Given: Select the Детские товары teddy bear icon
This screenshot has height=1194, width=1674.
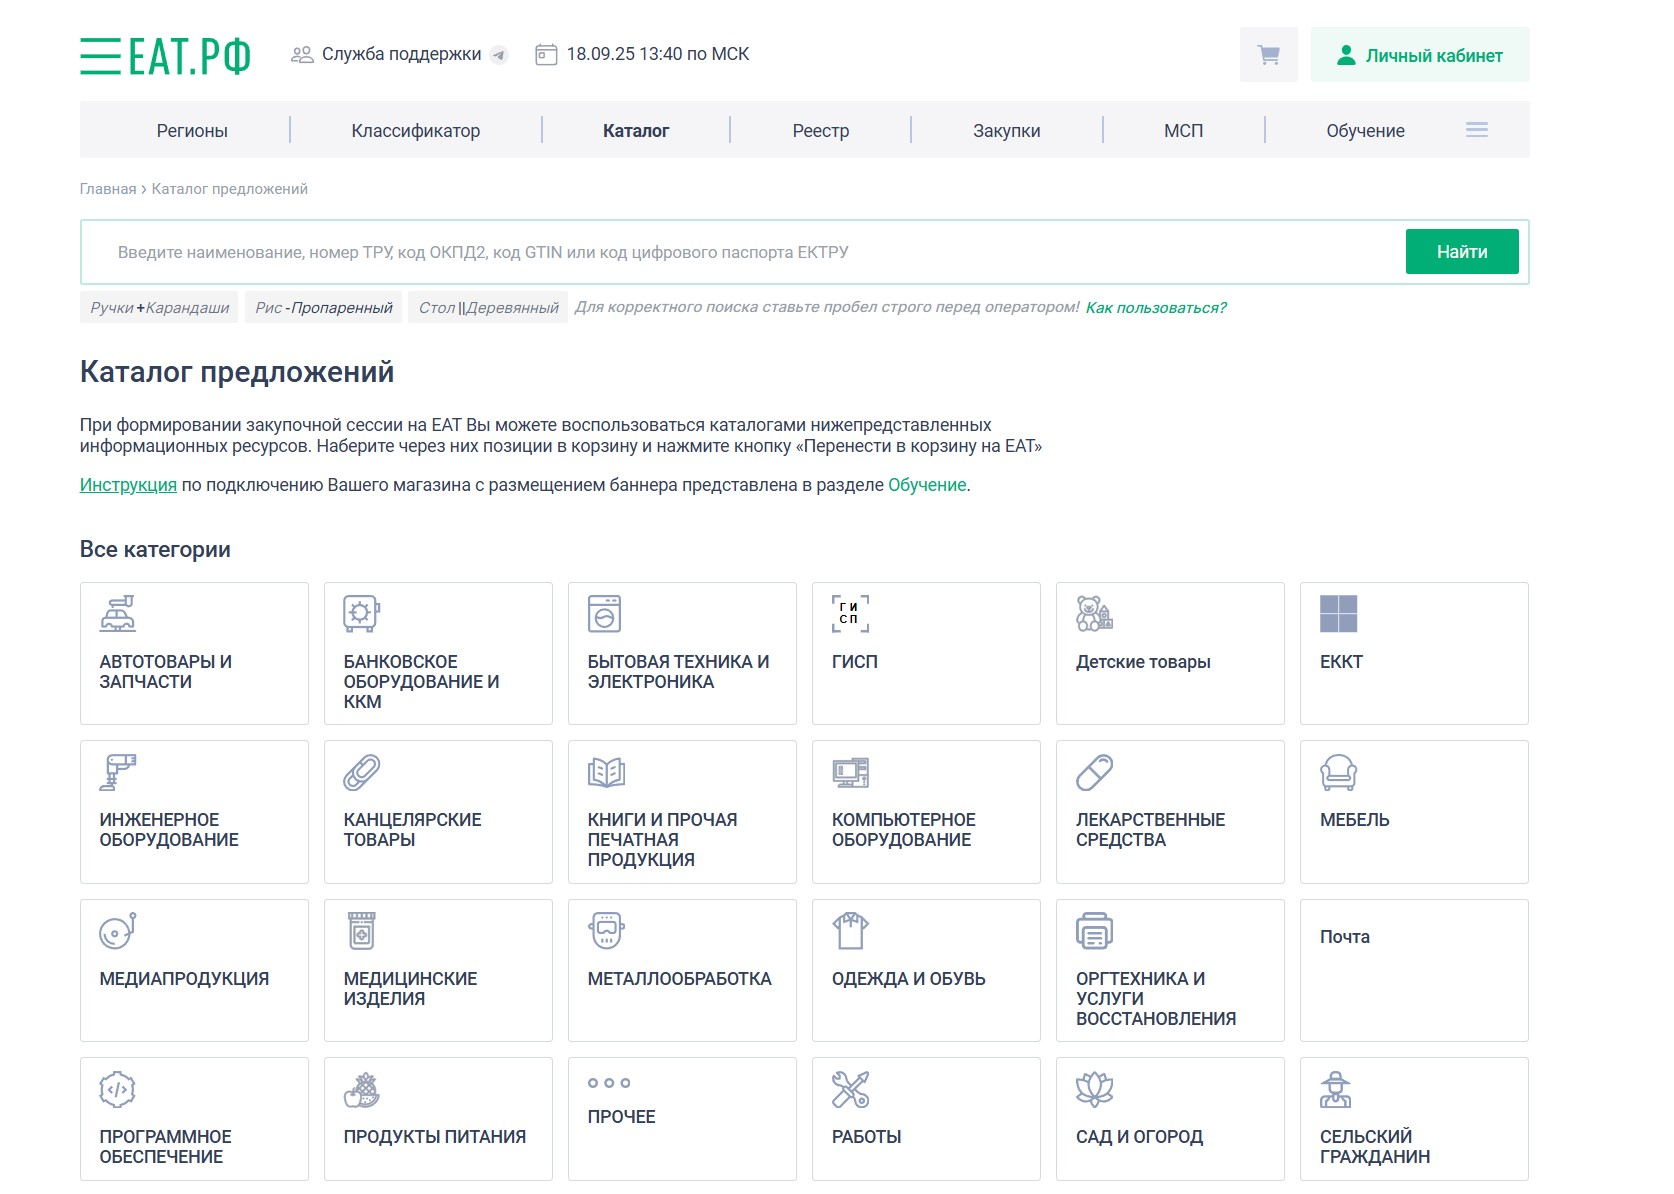Looking at the screenshot, I should point(1094,614).
